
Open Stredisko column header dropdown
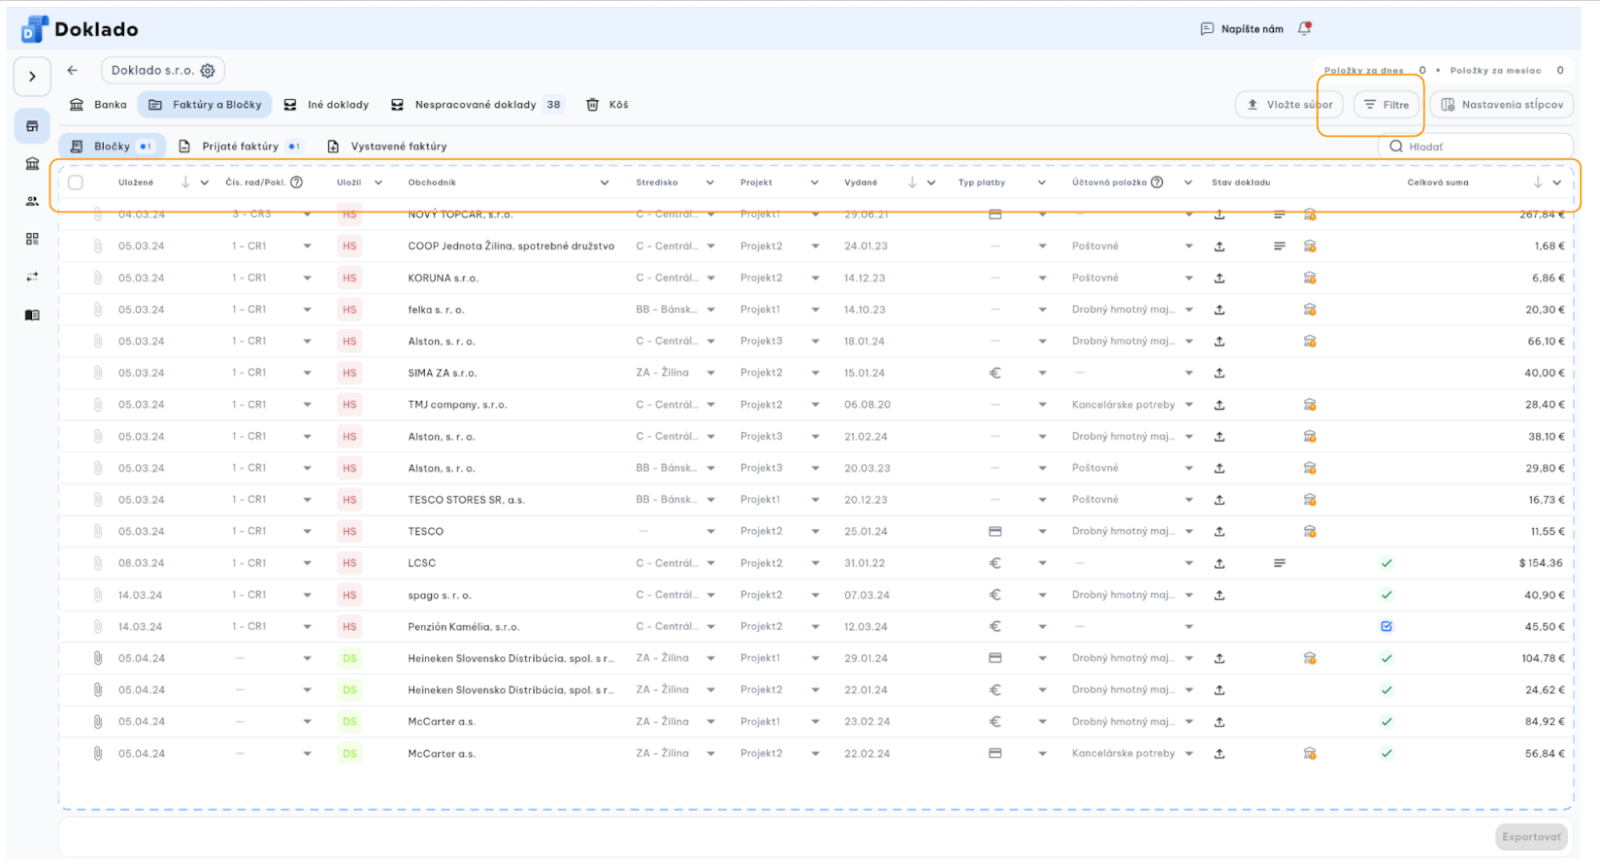point(710,183)
